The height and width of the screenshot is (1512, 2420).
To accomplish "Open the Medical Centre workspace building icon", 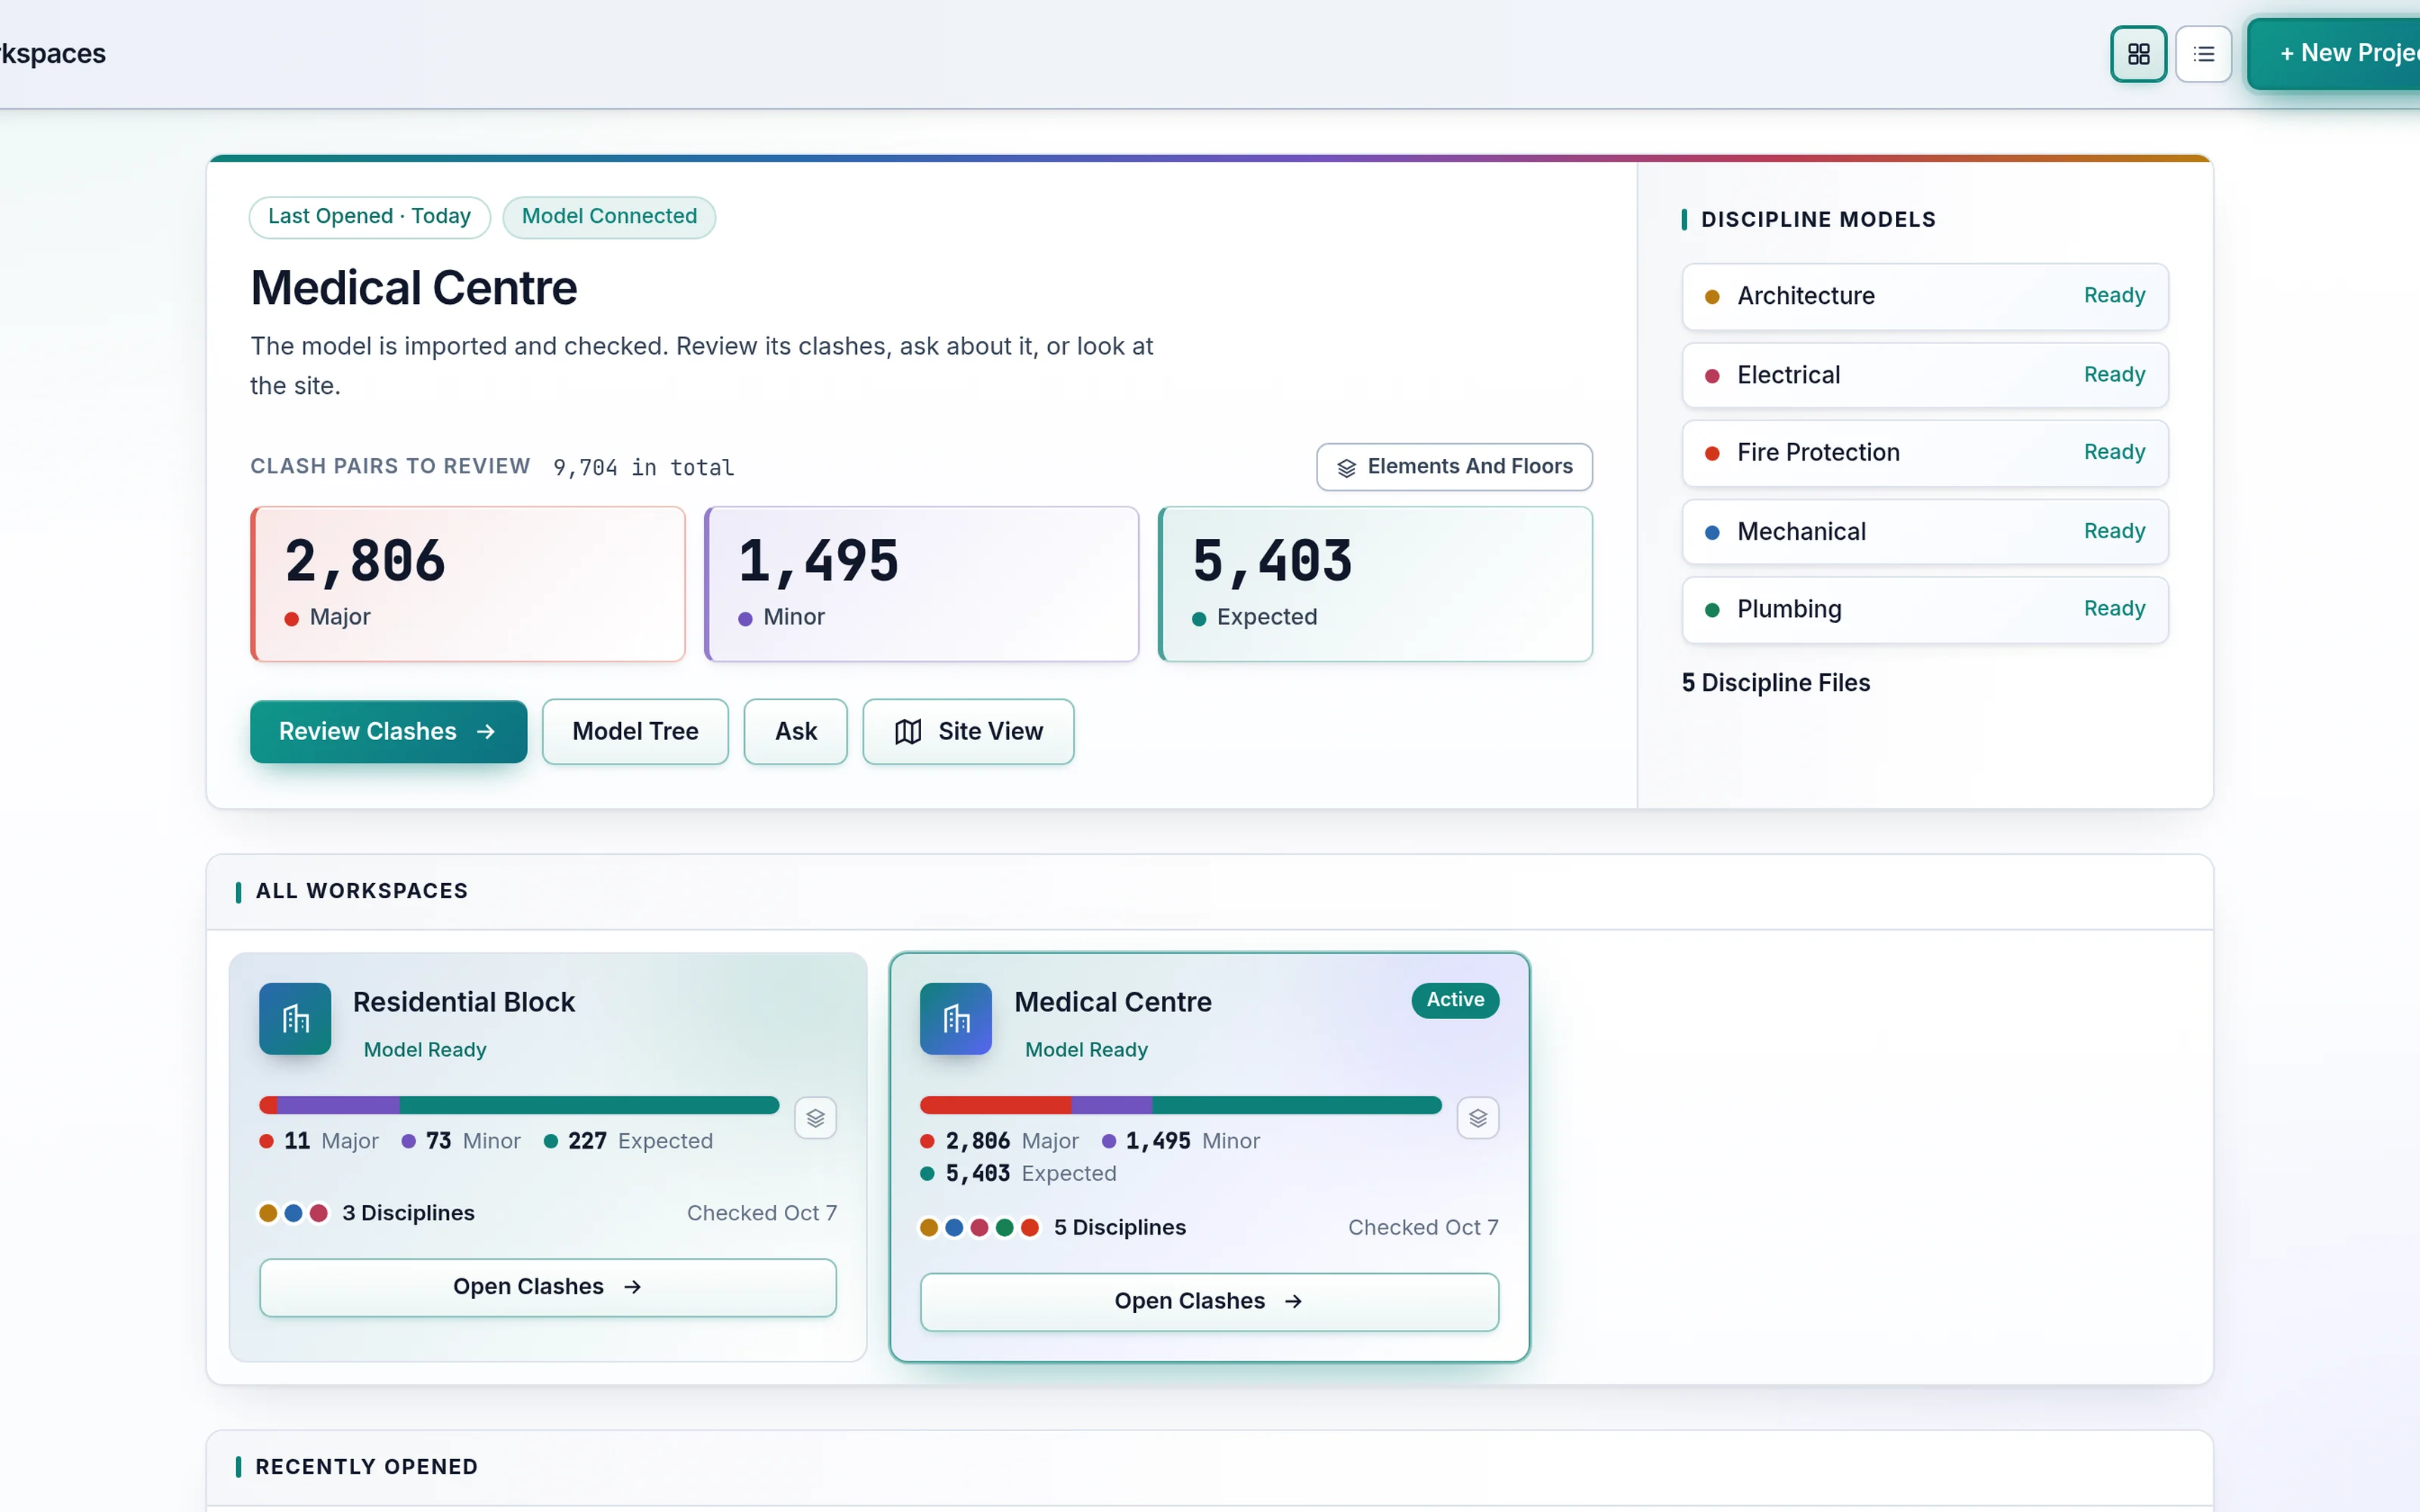I will [x=956, y=1019].
